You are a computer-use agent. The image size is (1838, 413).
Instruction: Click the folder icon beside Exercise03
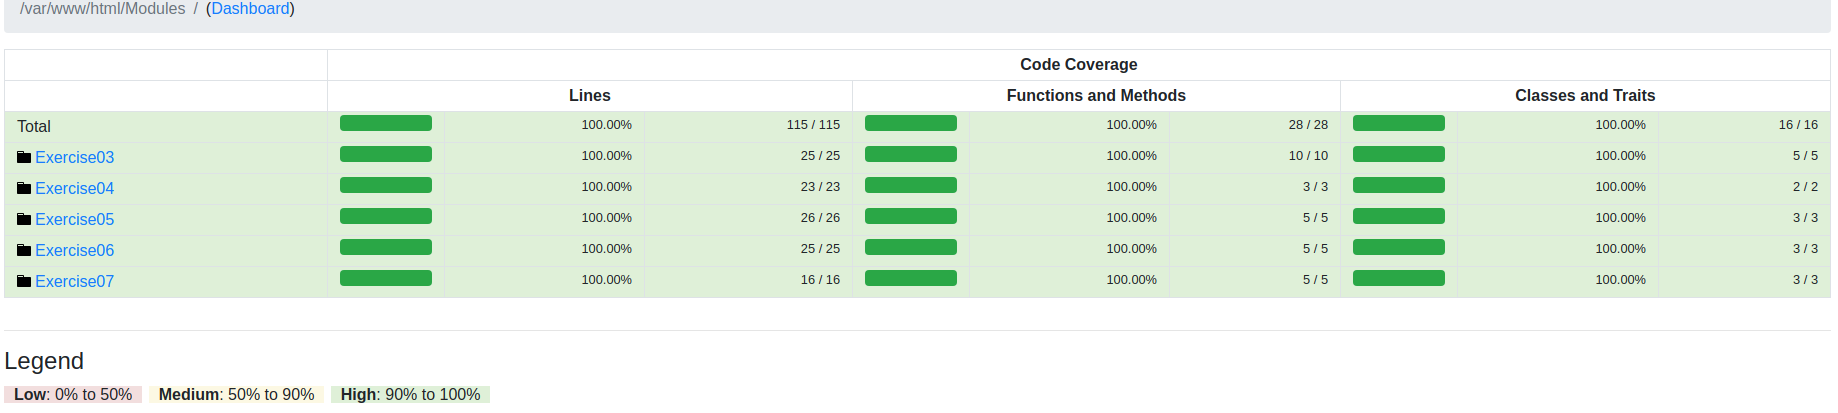[24, 157]
